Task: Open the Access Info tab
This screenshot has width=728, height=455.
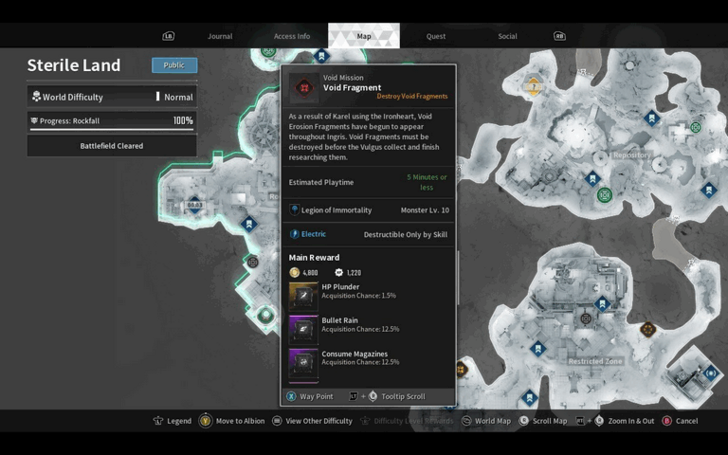Action: pyautogui.click(x=292, y=36)
